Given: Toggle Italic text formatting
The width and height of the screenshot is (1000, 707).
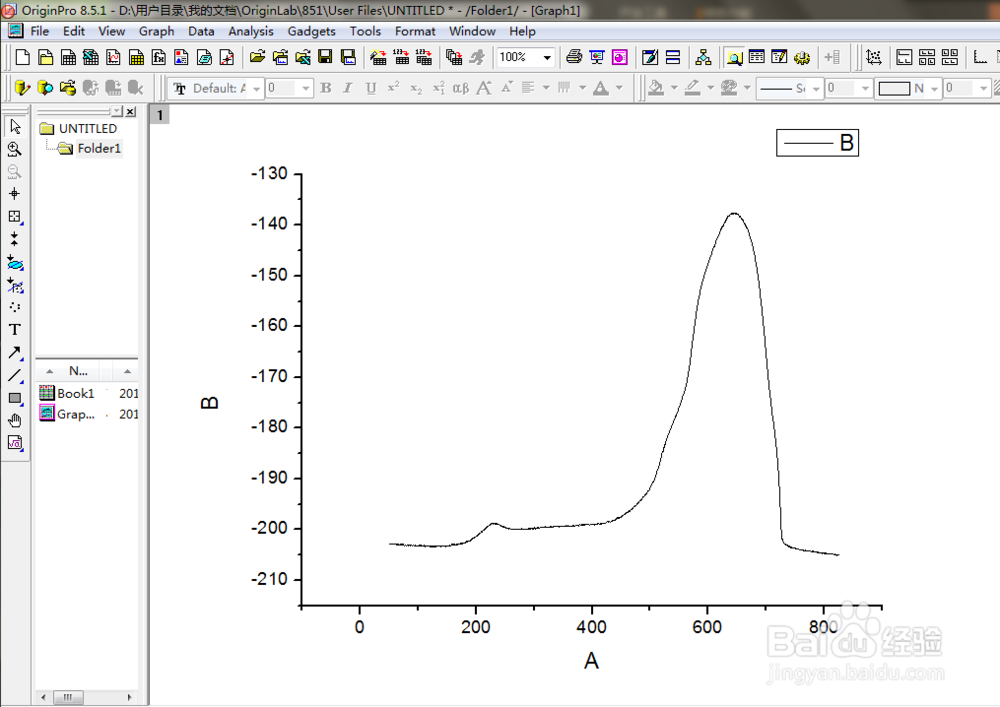Looking at the screenshot, I should 348,88.
